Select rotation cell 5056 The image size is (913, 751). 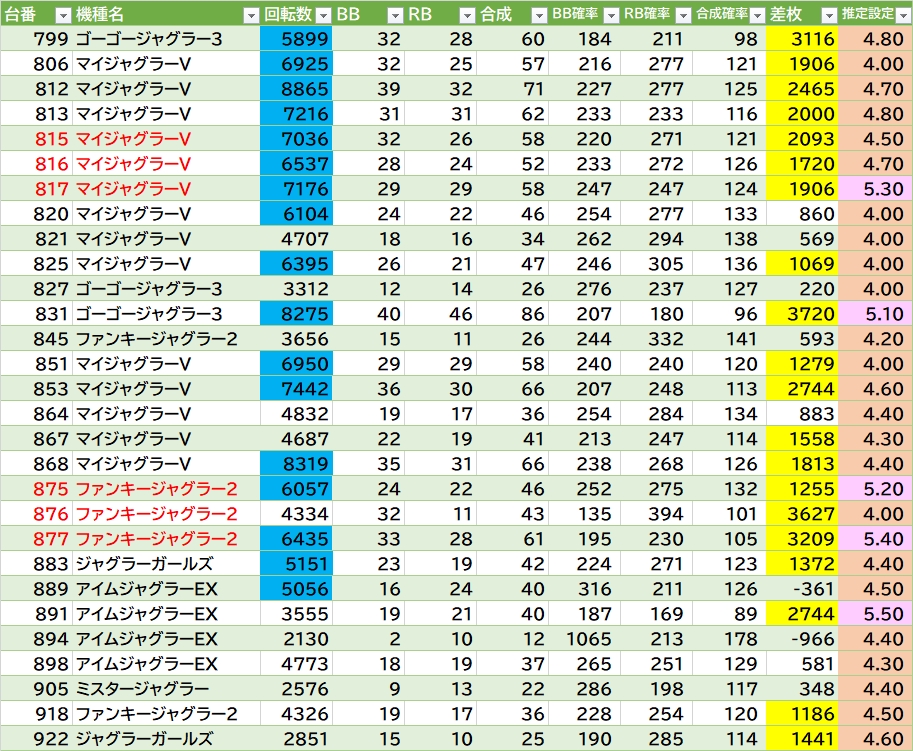coord(296,590)
